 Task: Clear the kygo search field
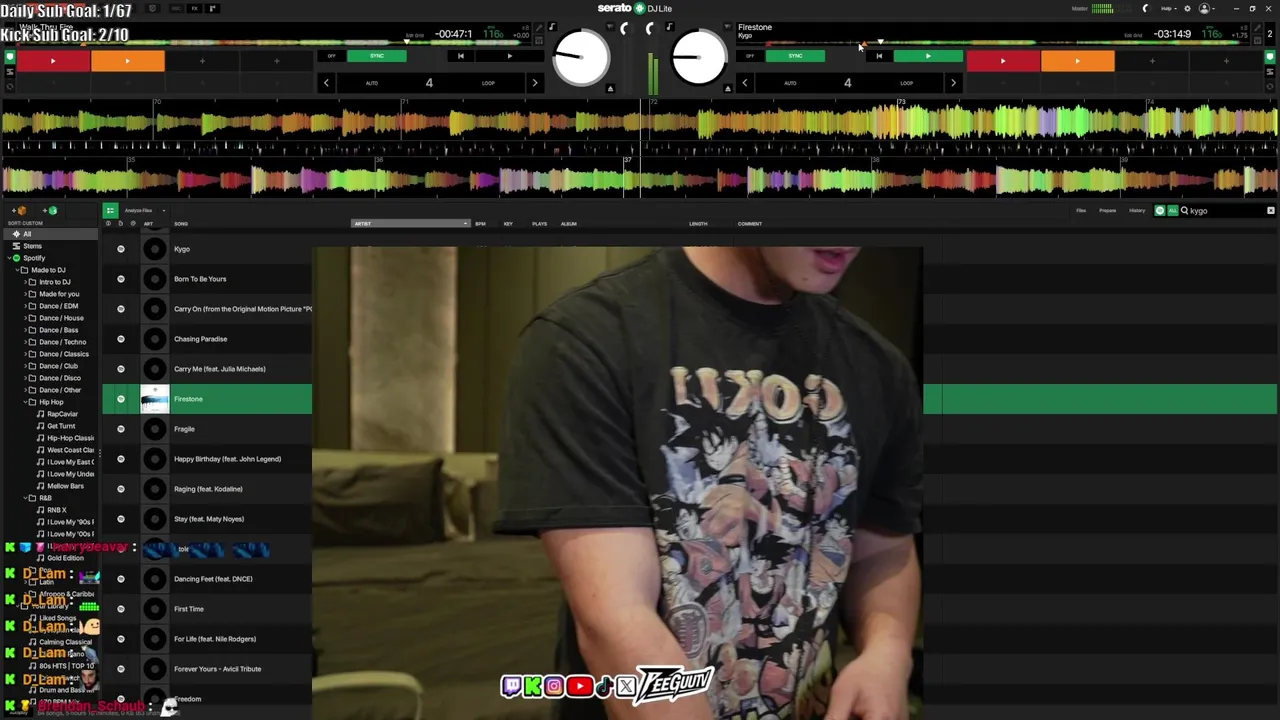coord(1271,211)
